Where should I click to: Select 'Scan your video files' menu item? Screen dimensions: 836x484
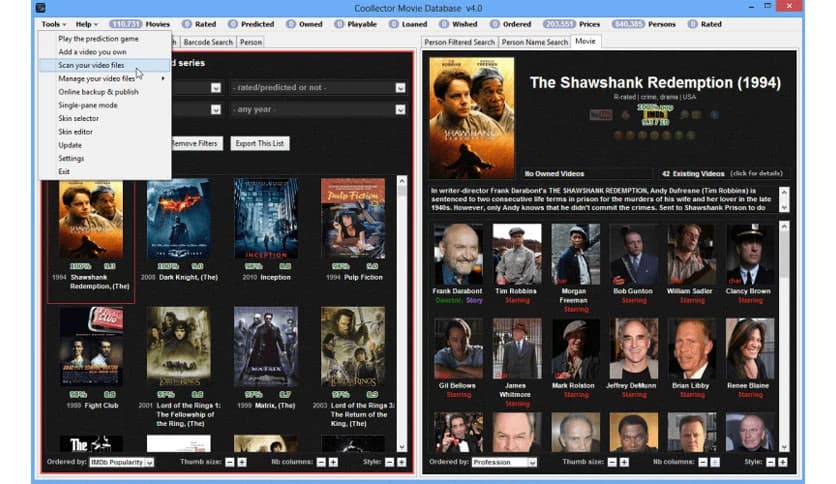coord(105,65)
